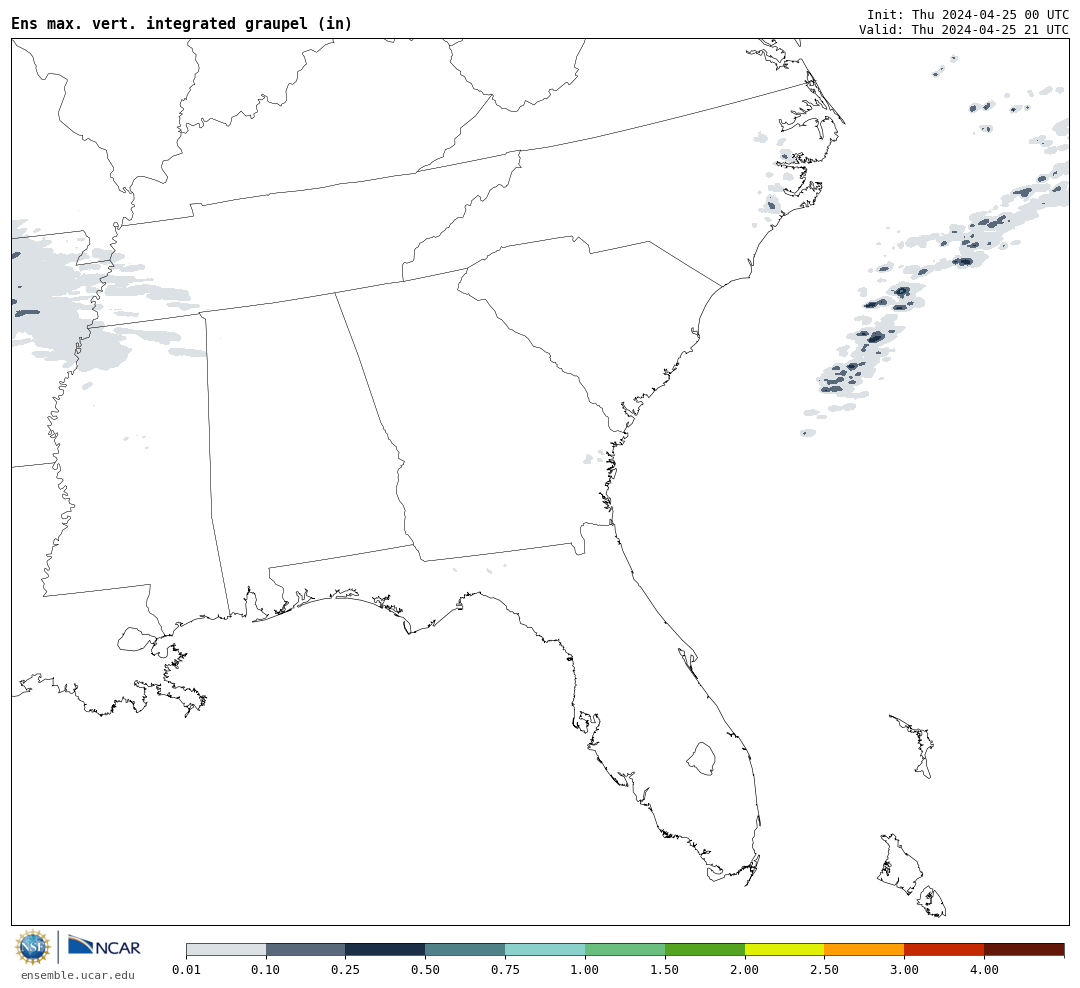The height and width of the screenshot is (988, 1080).
Task: Pick the light gray 0.01–0.10 colorbar segment
Action: coord(226,949)
